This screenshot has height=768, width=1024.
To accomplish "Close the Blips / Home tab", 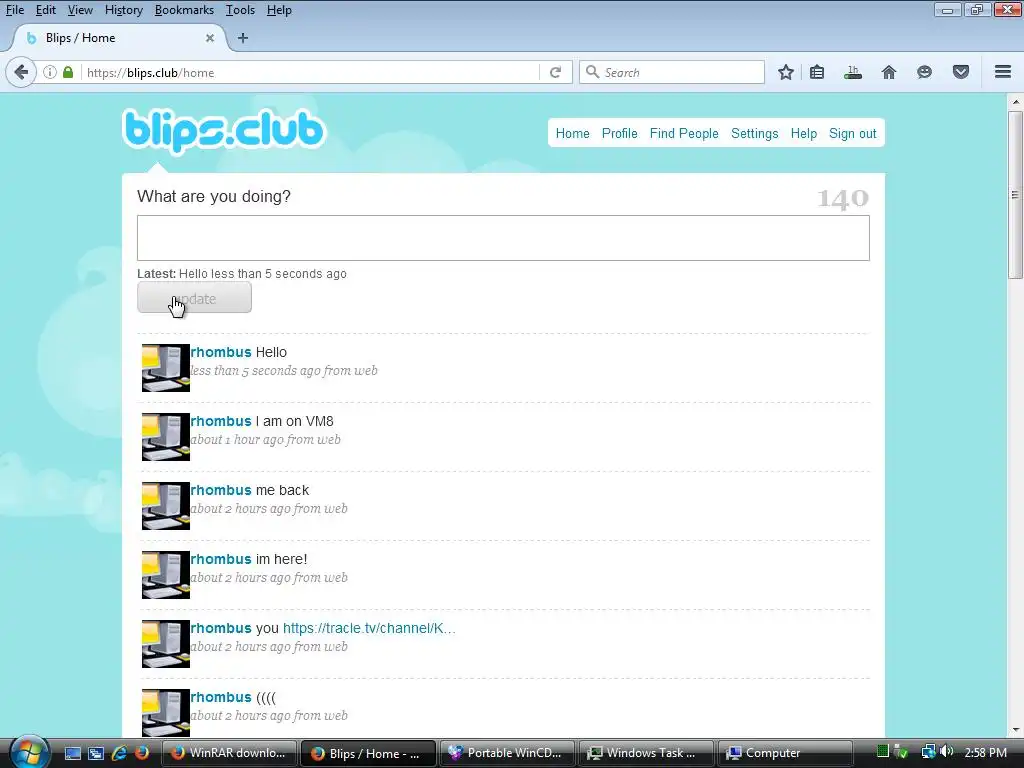I will 210,38.
